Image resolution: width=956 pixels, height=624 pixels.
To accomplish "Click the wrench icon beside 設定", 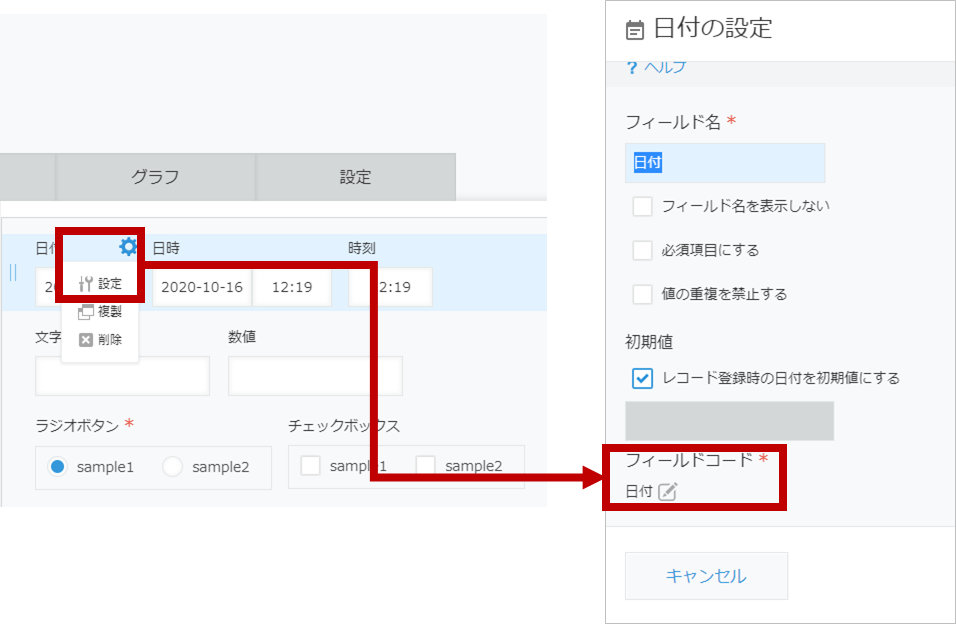I will pyautogui.click(x=85, y=284).
